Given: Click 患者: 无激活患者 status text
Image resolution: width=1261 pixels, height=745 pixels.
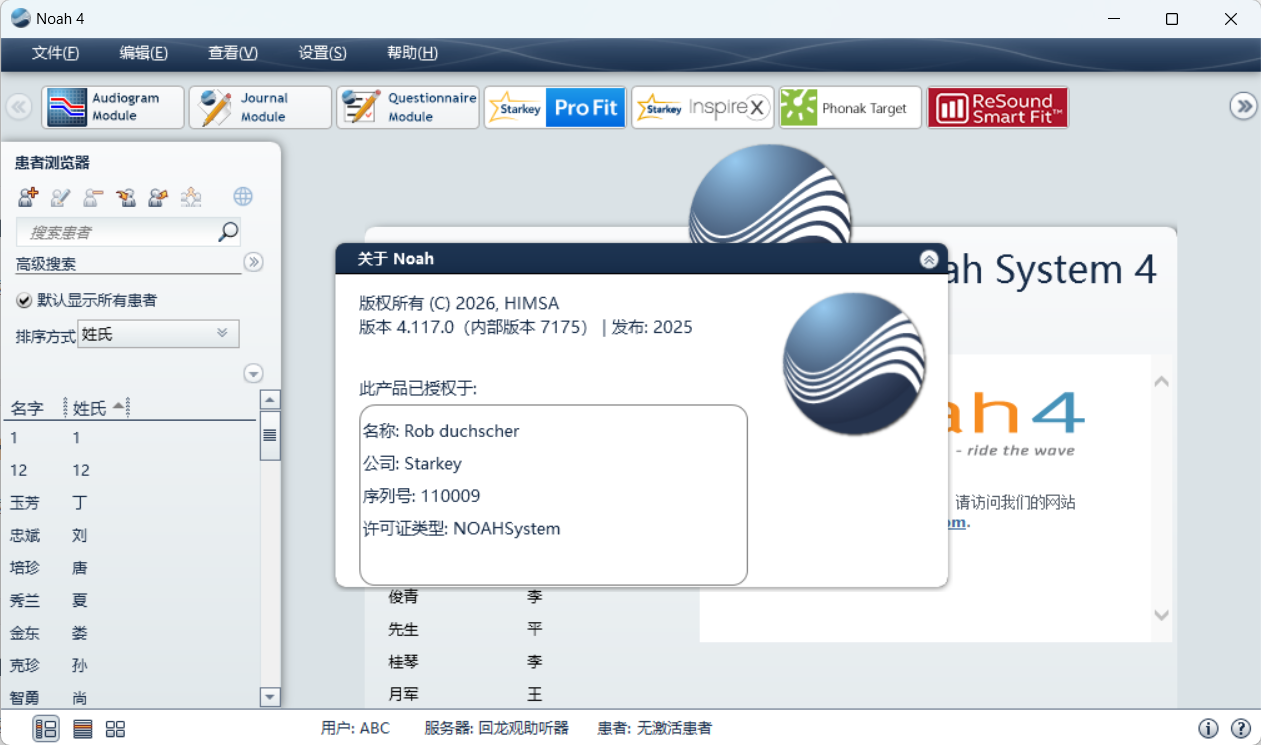Looking at the screenshot, I should click(x=655, y=728).
